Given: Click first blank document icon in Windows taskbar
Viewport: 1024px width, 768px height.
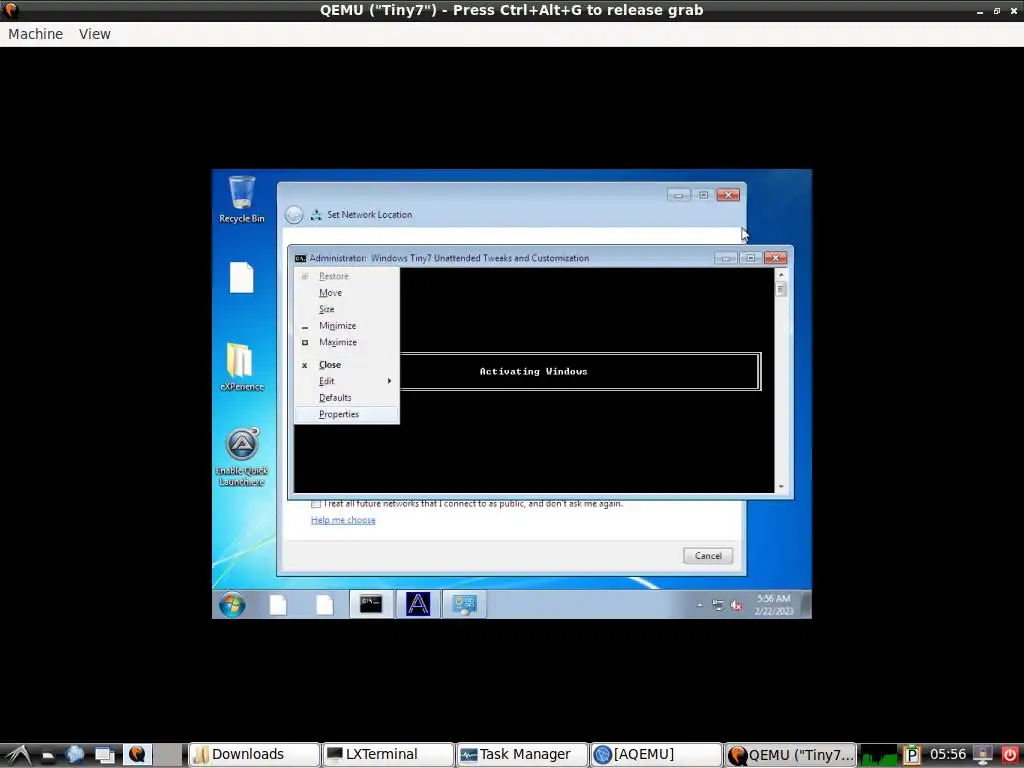Looking at the screenshot, I should pyautogui.click(x=278, y=605).
